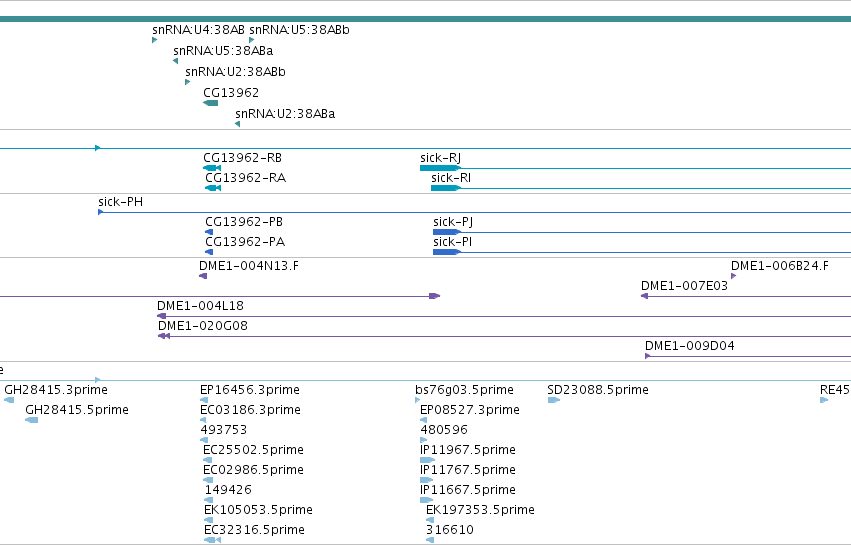
Task: Click the IP11967.5prime EST glyph
Action: (x=427, y=460)
